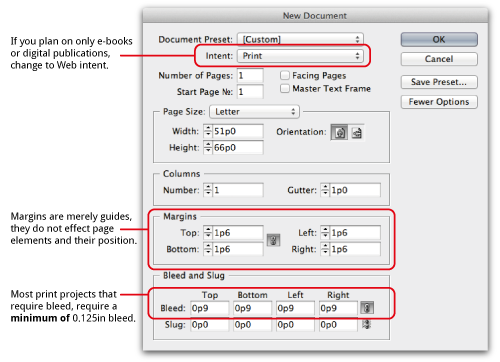The height and width of the screenshot is (362, 500).
Task: Click the Bleed Top input field
Action: [210, 308]
